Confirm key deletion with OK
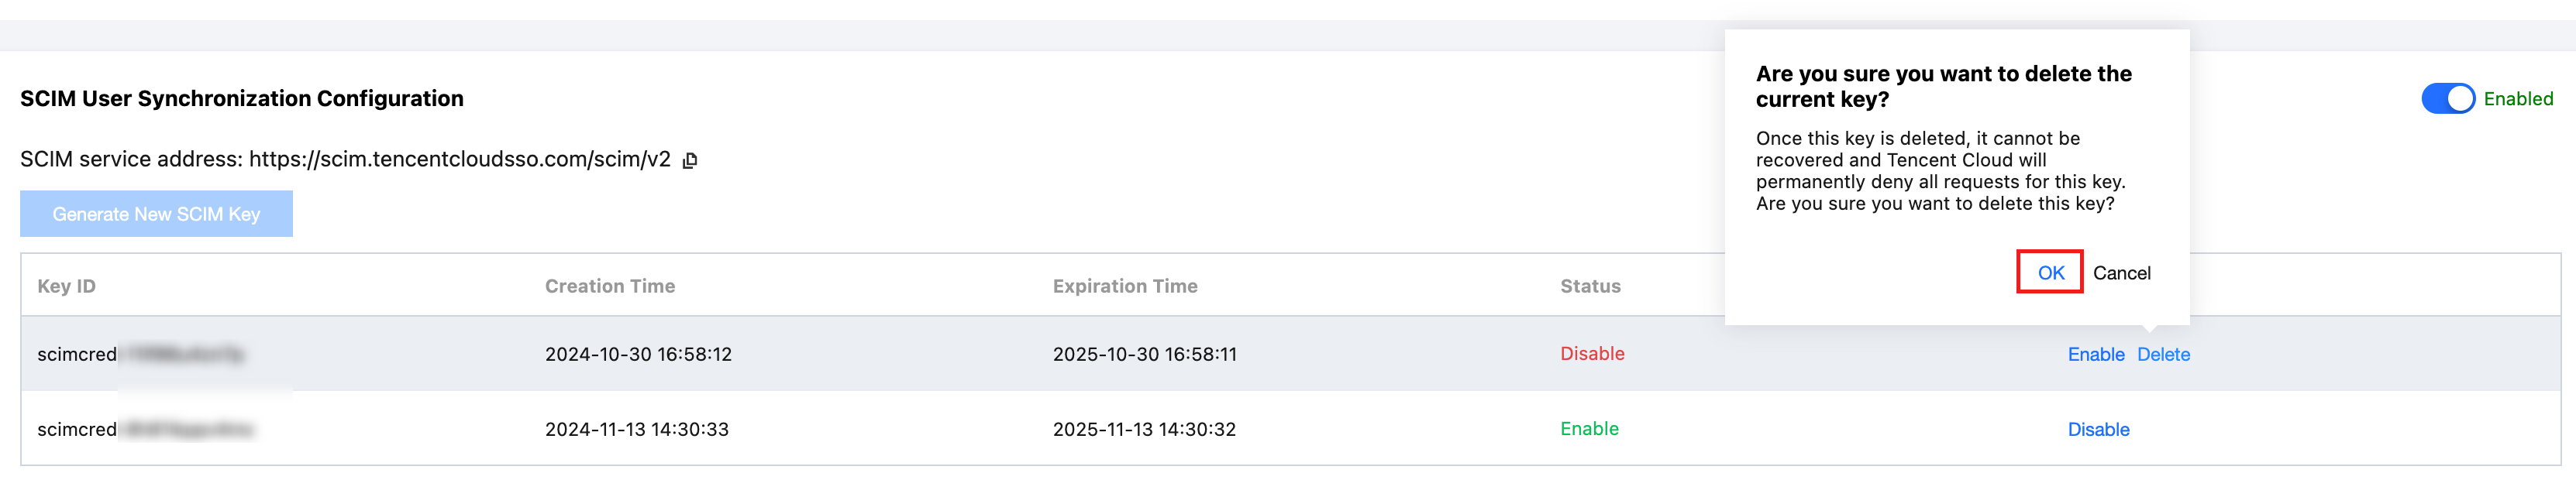The image size is (2576, 480). point(2050,272)
